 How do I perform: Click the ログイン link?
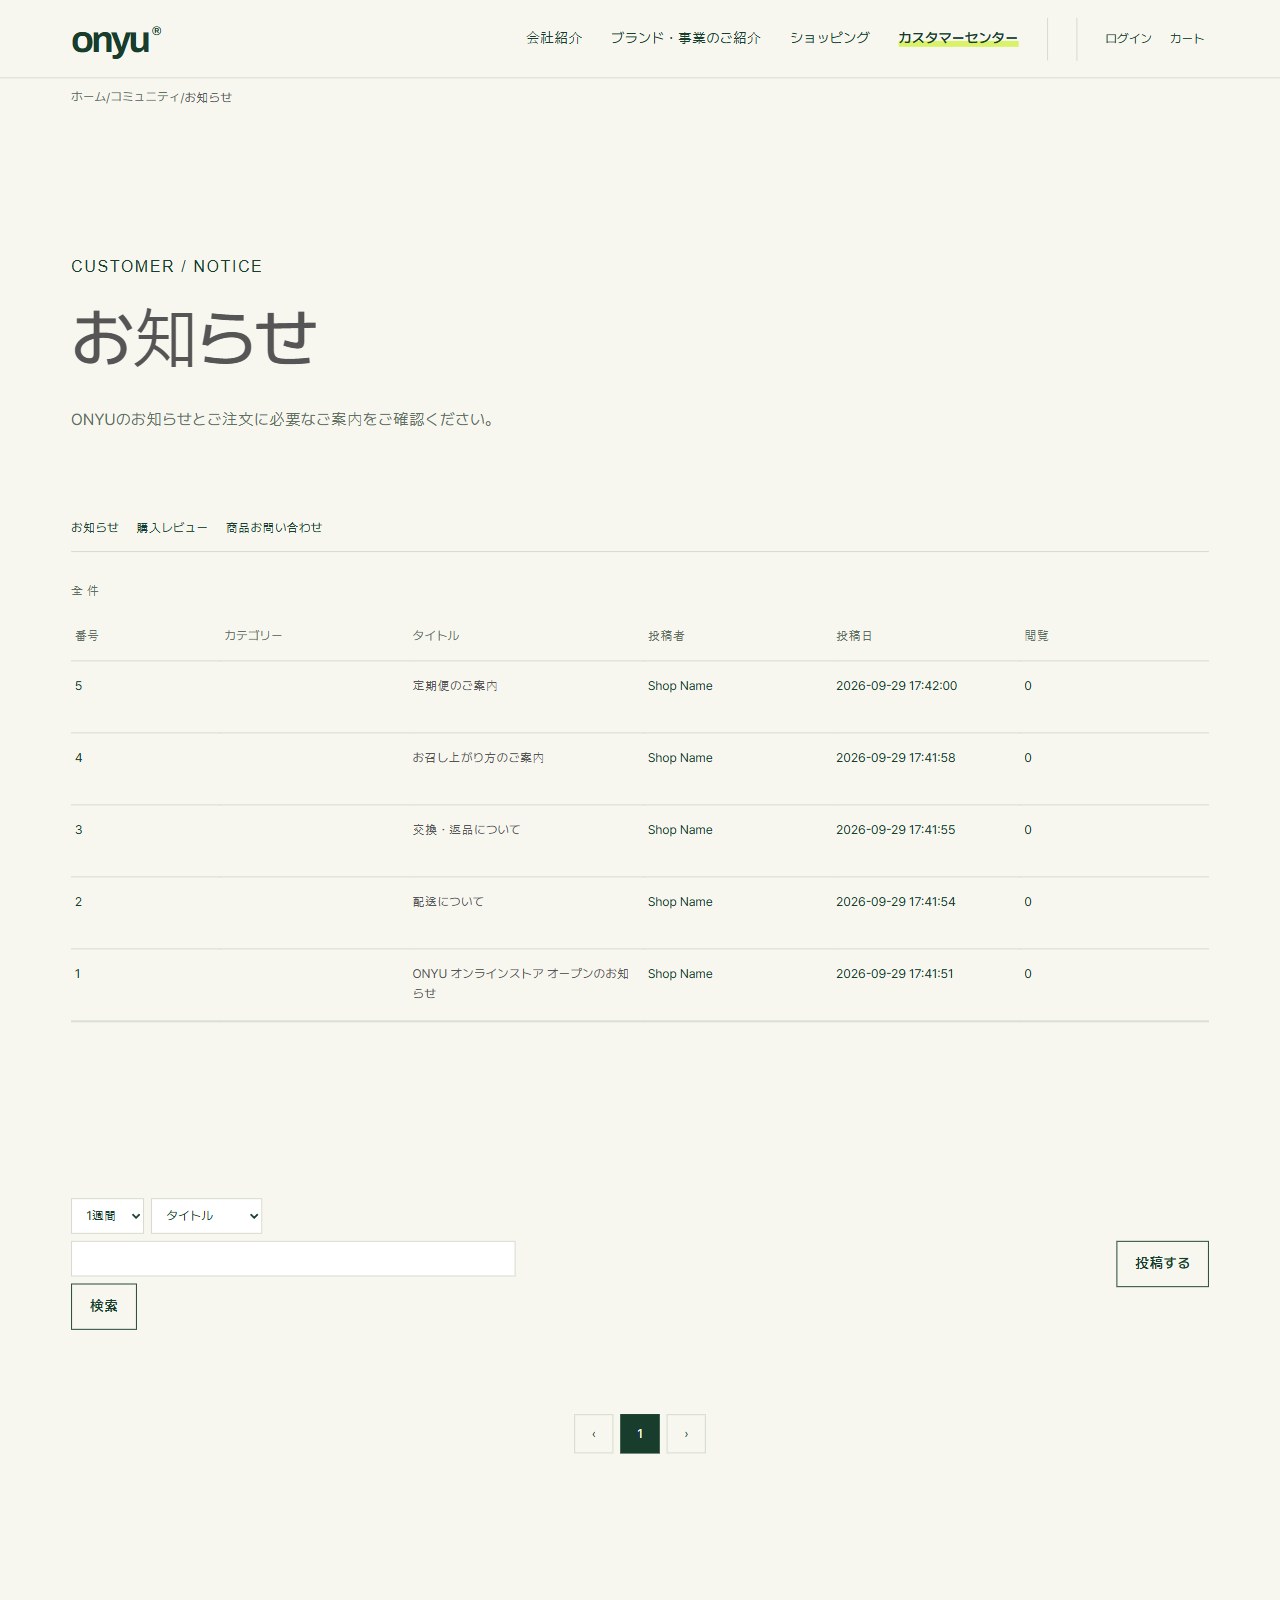pyautogui.click(x=1128, y=38)
